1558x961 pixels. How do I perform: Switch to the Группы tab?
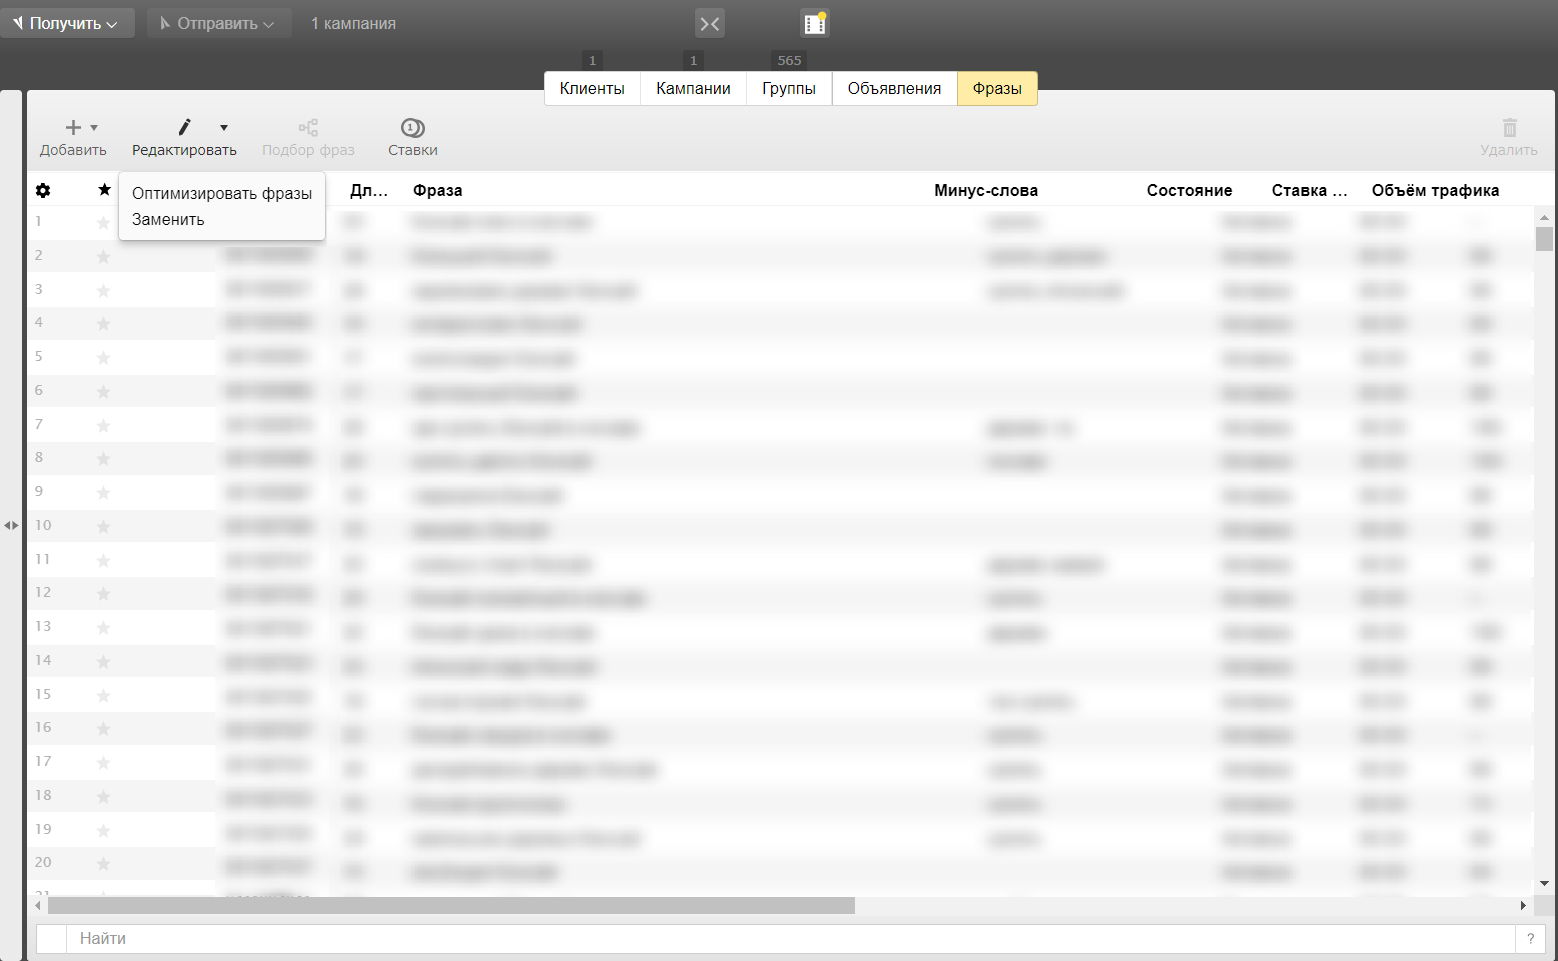(788, 88)
